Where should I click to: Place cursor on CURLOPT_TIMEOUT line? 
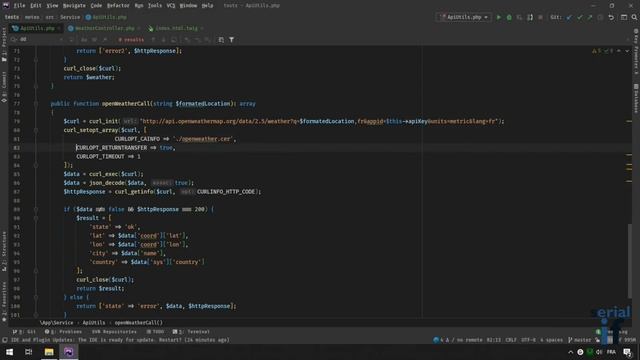click(x=108, y=156)
